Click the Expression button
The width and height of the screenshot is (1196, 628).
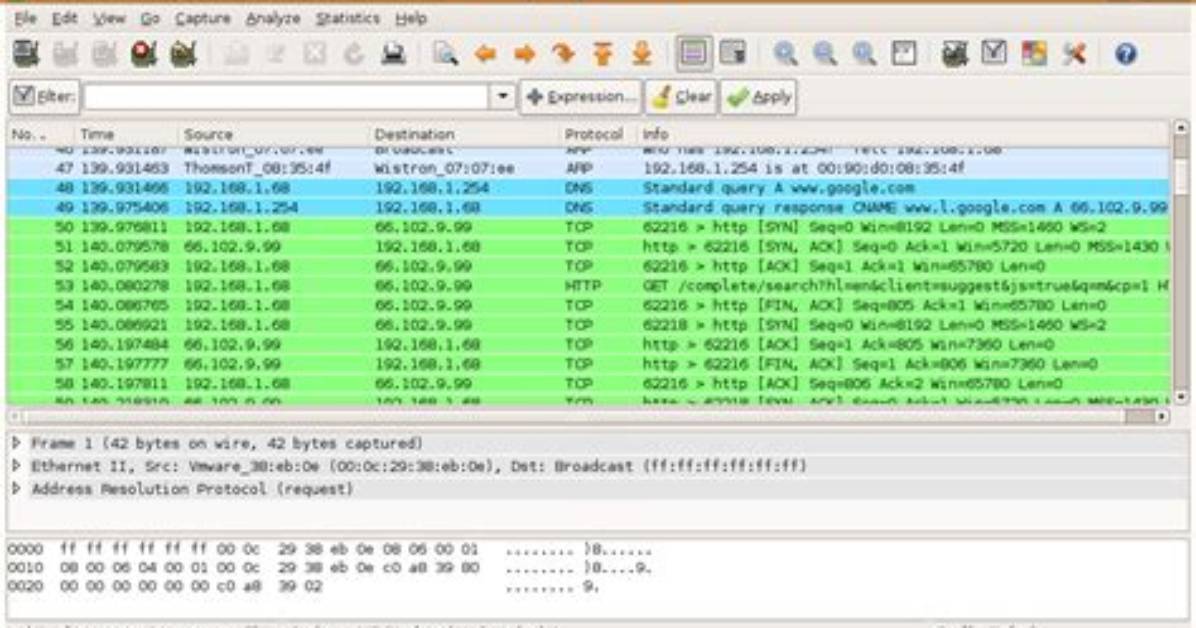(x=580, y=97)
